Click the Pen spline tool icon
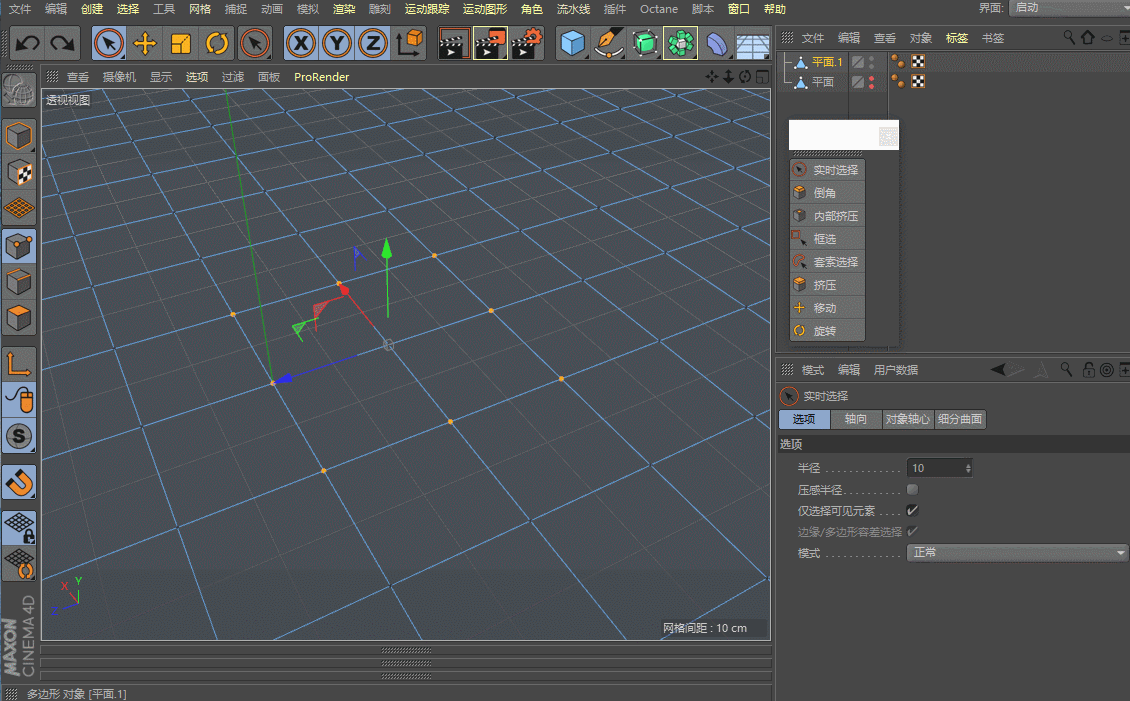The height and width of the screenshot is (701, 1130). coord(608,43)
